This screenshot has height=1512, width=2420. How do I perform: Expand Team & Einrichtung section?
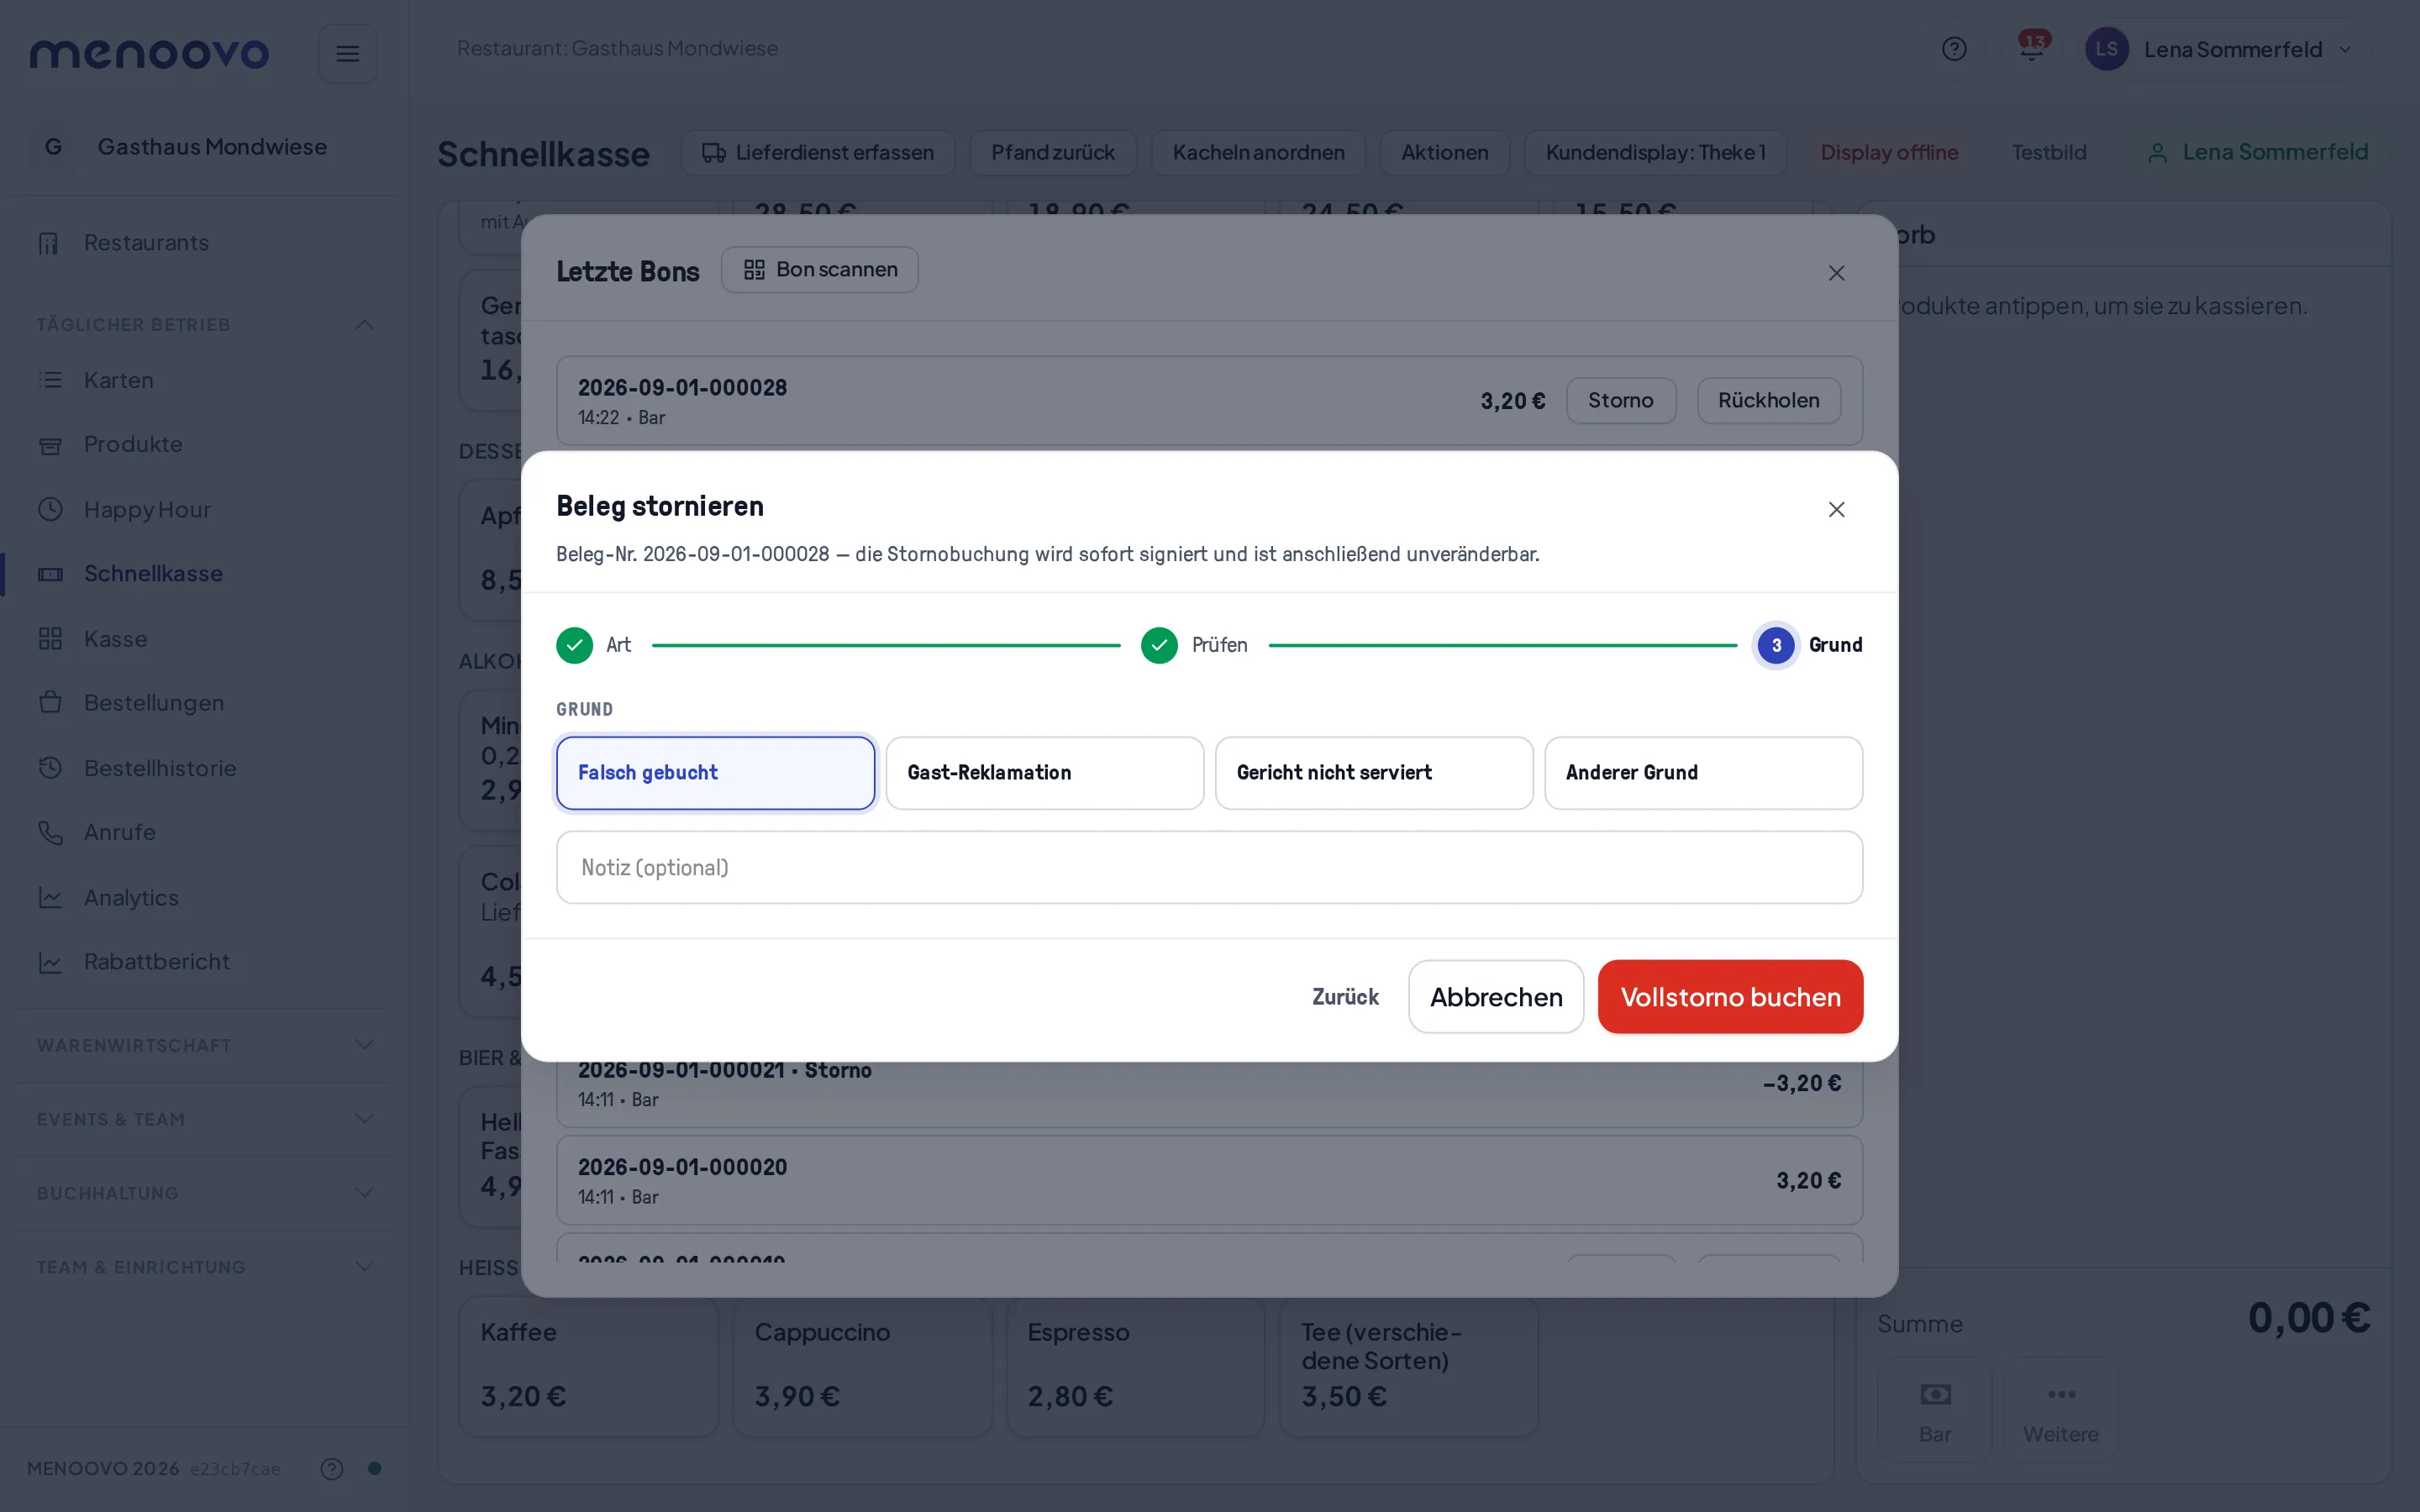coord(364,1267)
